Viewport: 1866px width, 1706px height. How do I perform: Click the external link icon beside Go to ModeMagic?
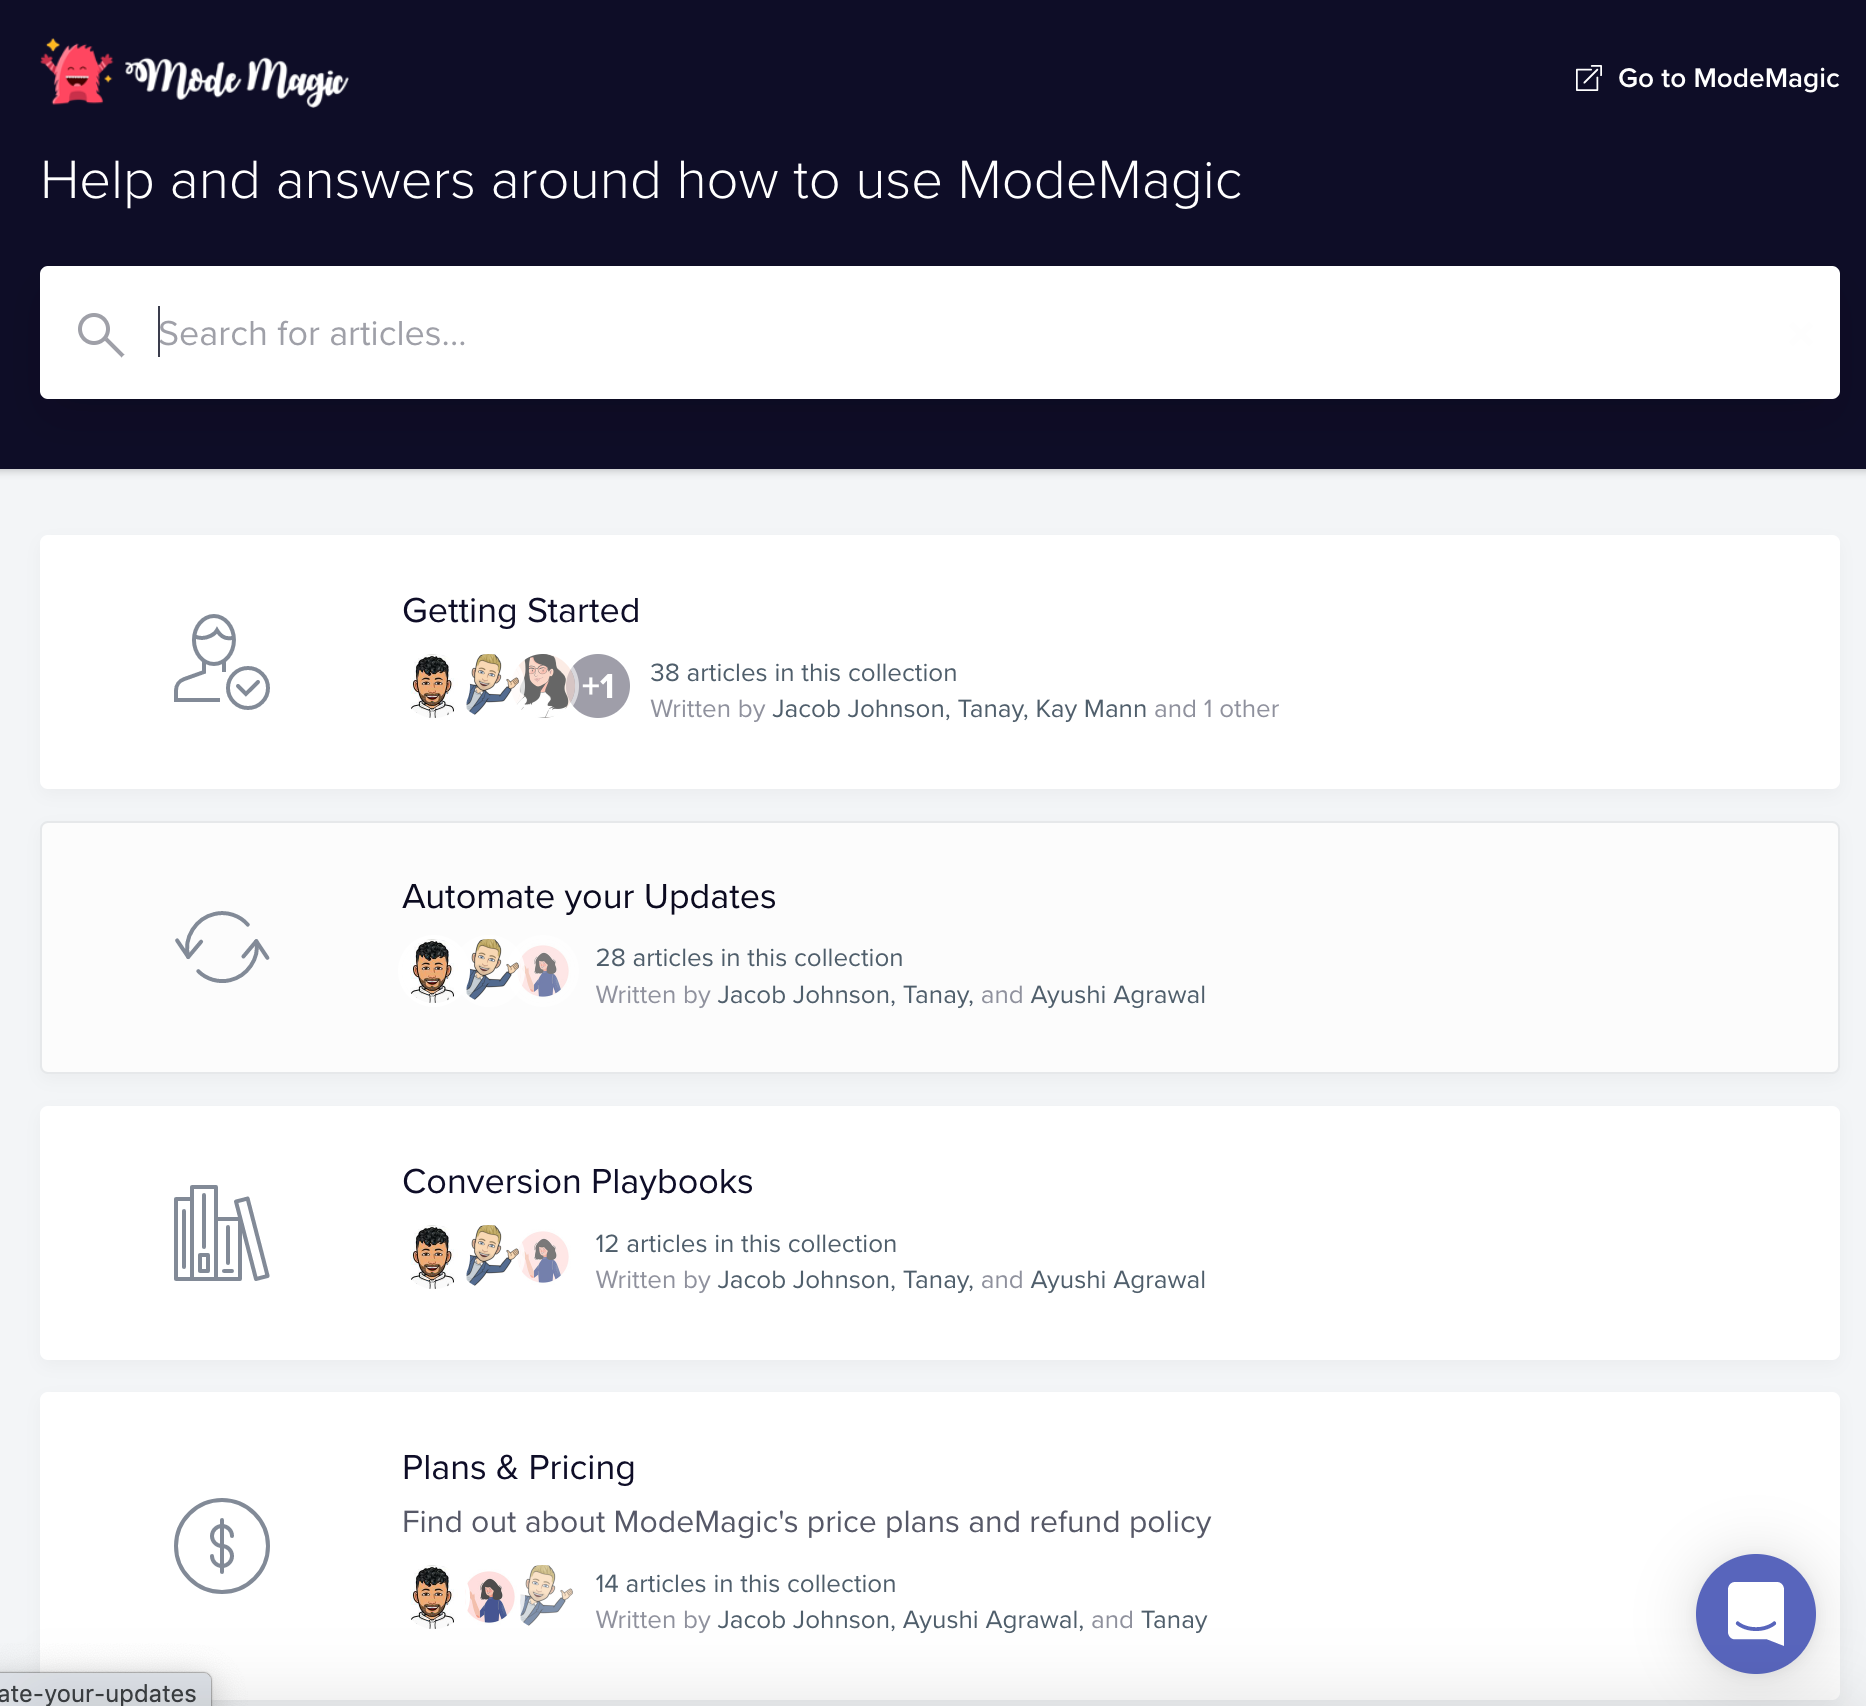(1588, 78)
